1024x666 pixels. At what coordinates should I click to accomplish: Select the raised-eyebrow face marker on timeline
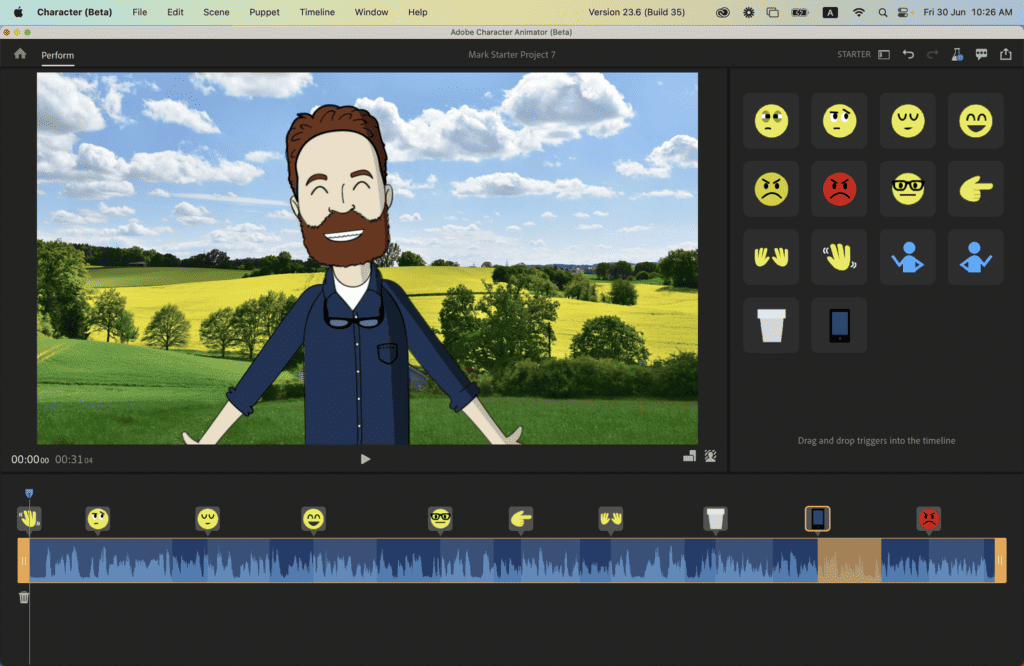tap(98, 519)
